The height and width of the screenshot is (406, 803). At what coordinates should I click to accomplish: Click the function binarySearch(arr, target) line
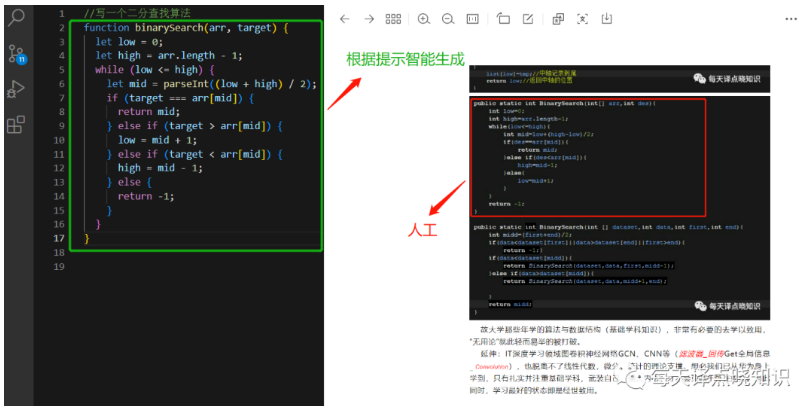click(x=186, y=28)
